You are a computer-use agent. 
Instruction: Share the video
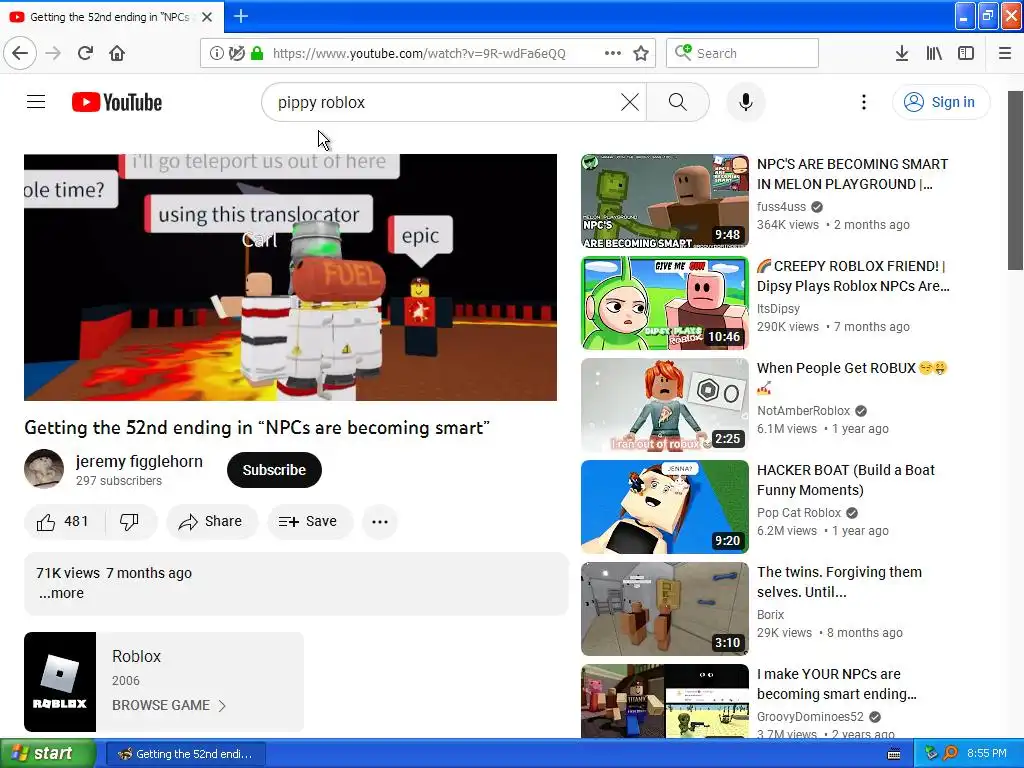pyautogui.click(x=212, y=521)
